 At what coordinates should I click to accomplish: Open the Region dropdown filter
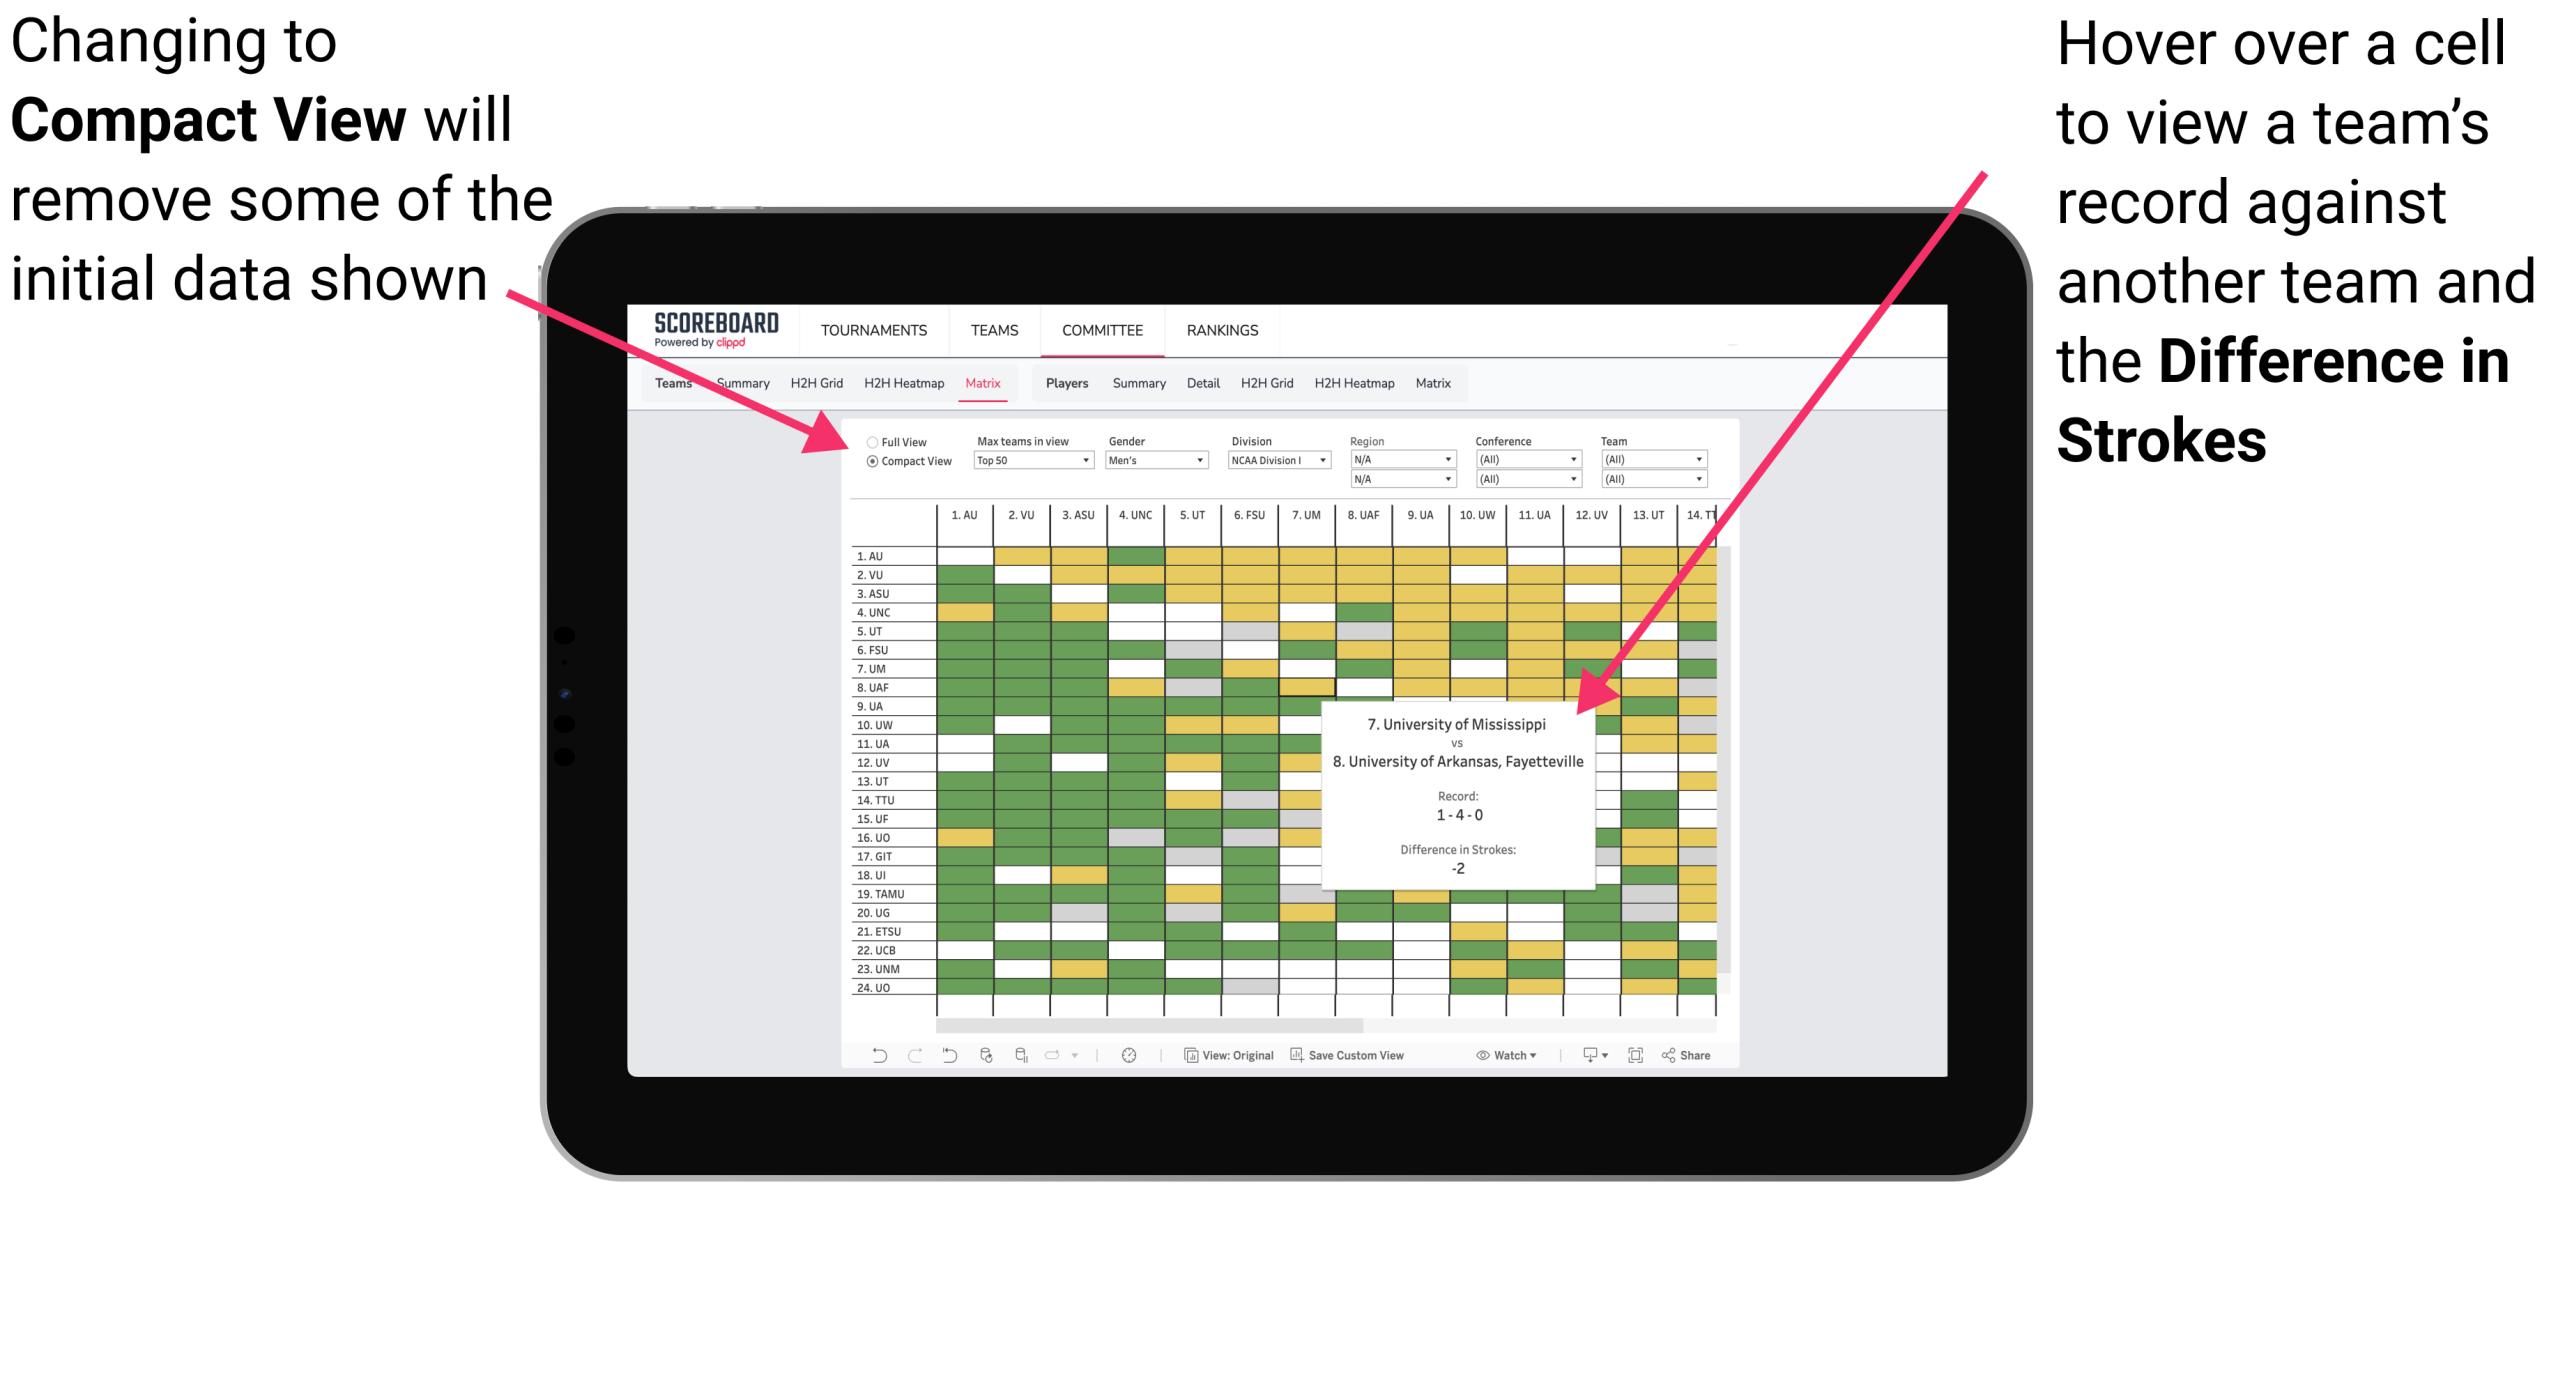coord(1395,462)
